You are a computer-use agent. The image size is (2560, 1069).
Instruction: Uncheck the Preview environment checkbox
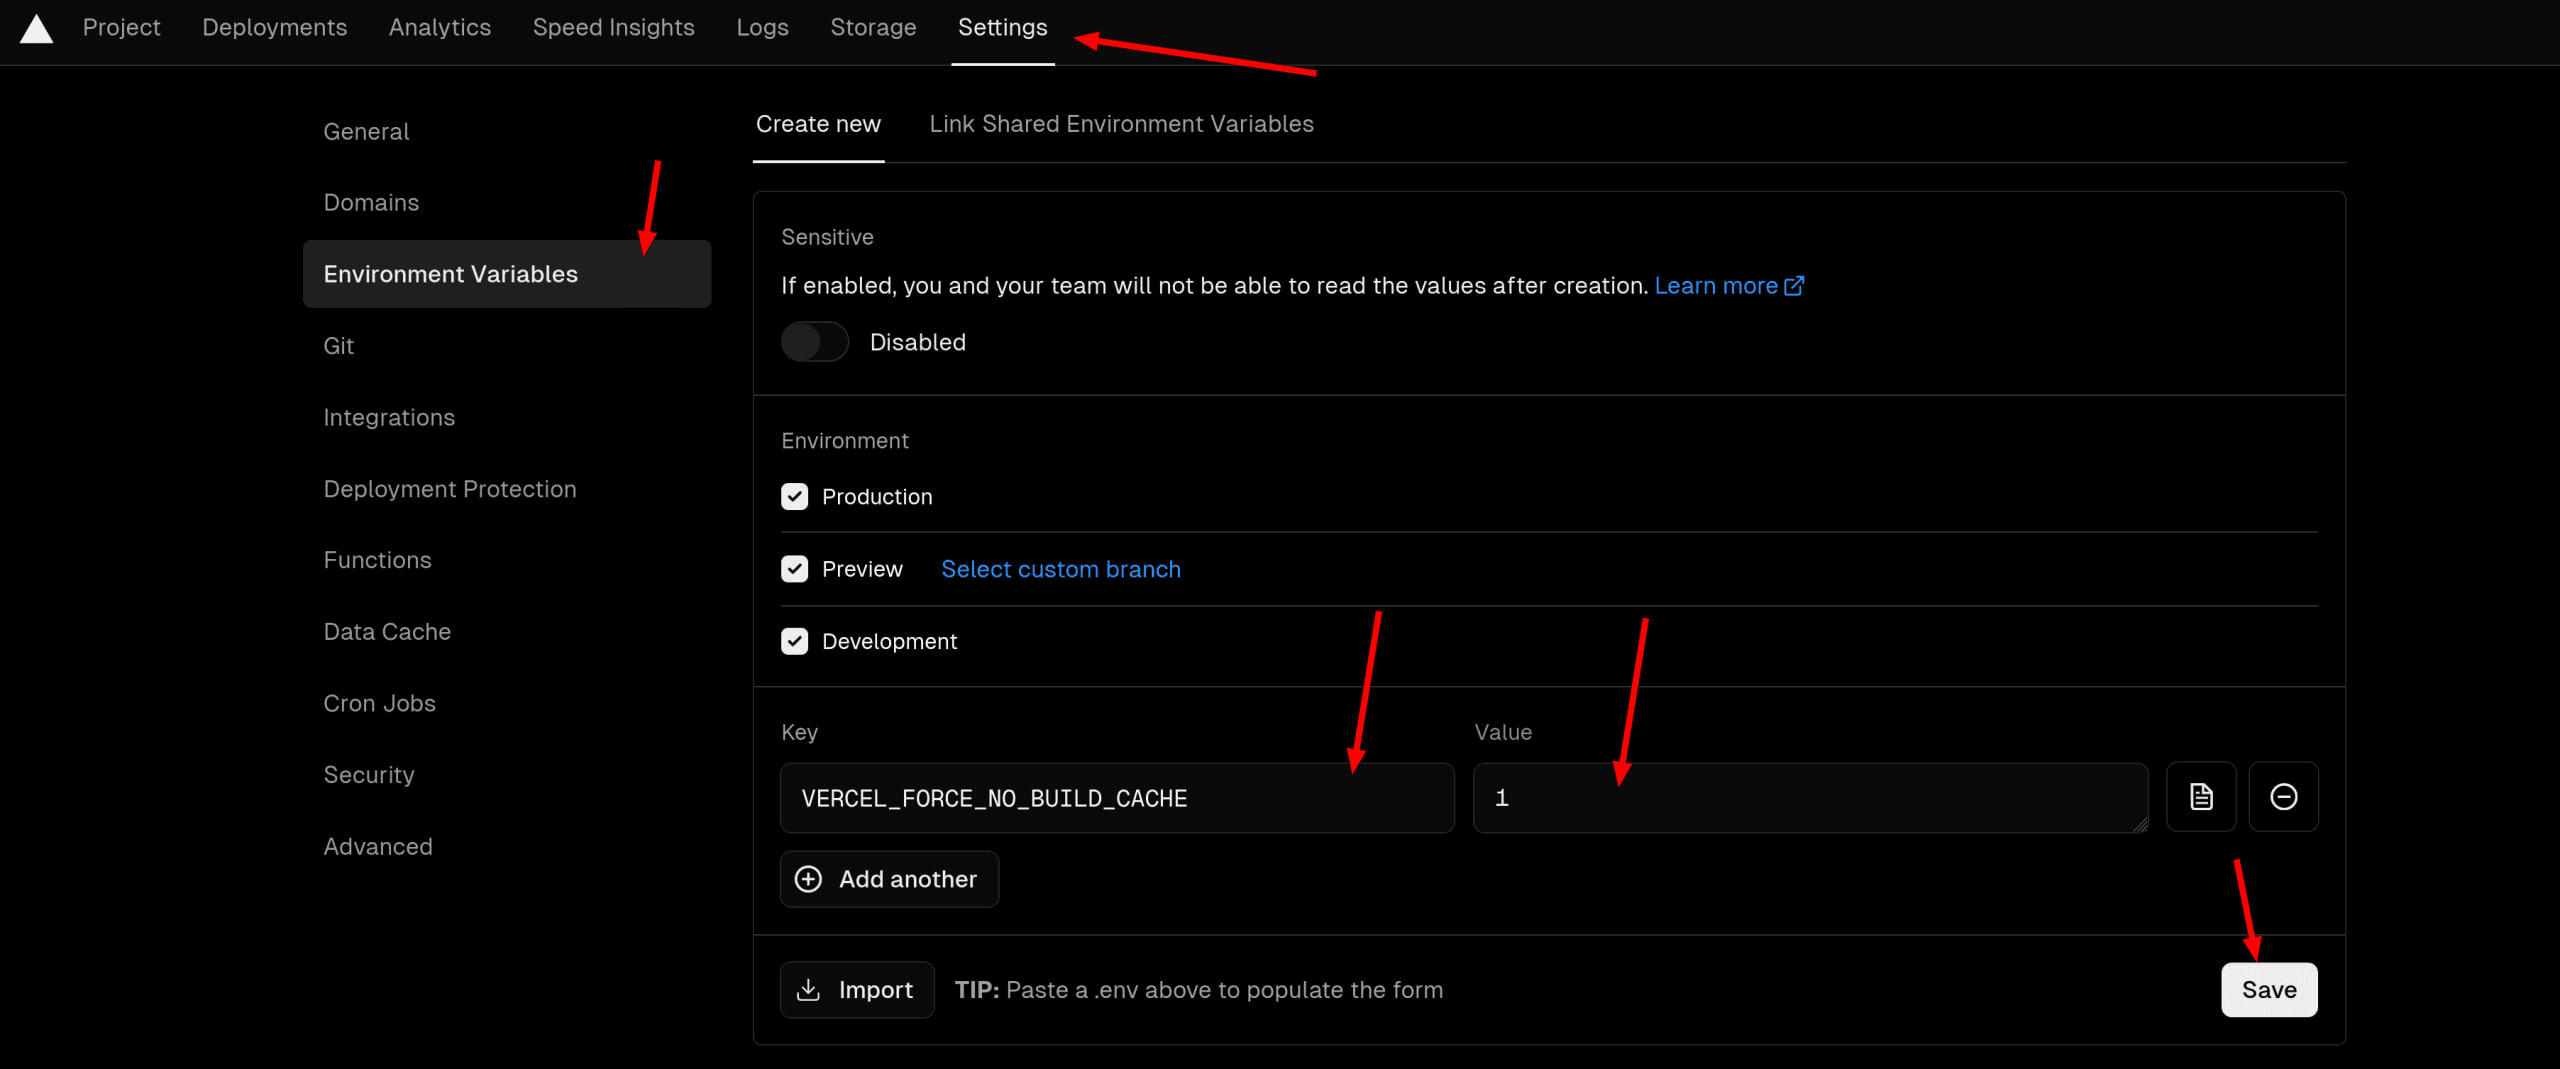[x=794, y=569]
